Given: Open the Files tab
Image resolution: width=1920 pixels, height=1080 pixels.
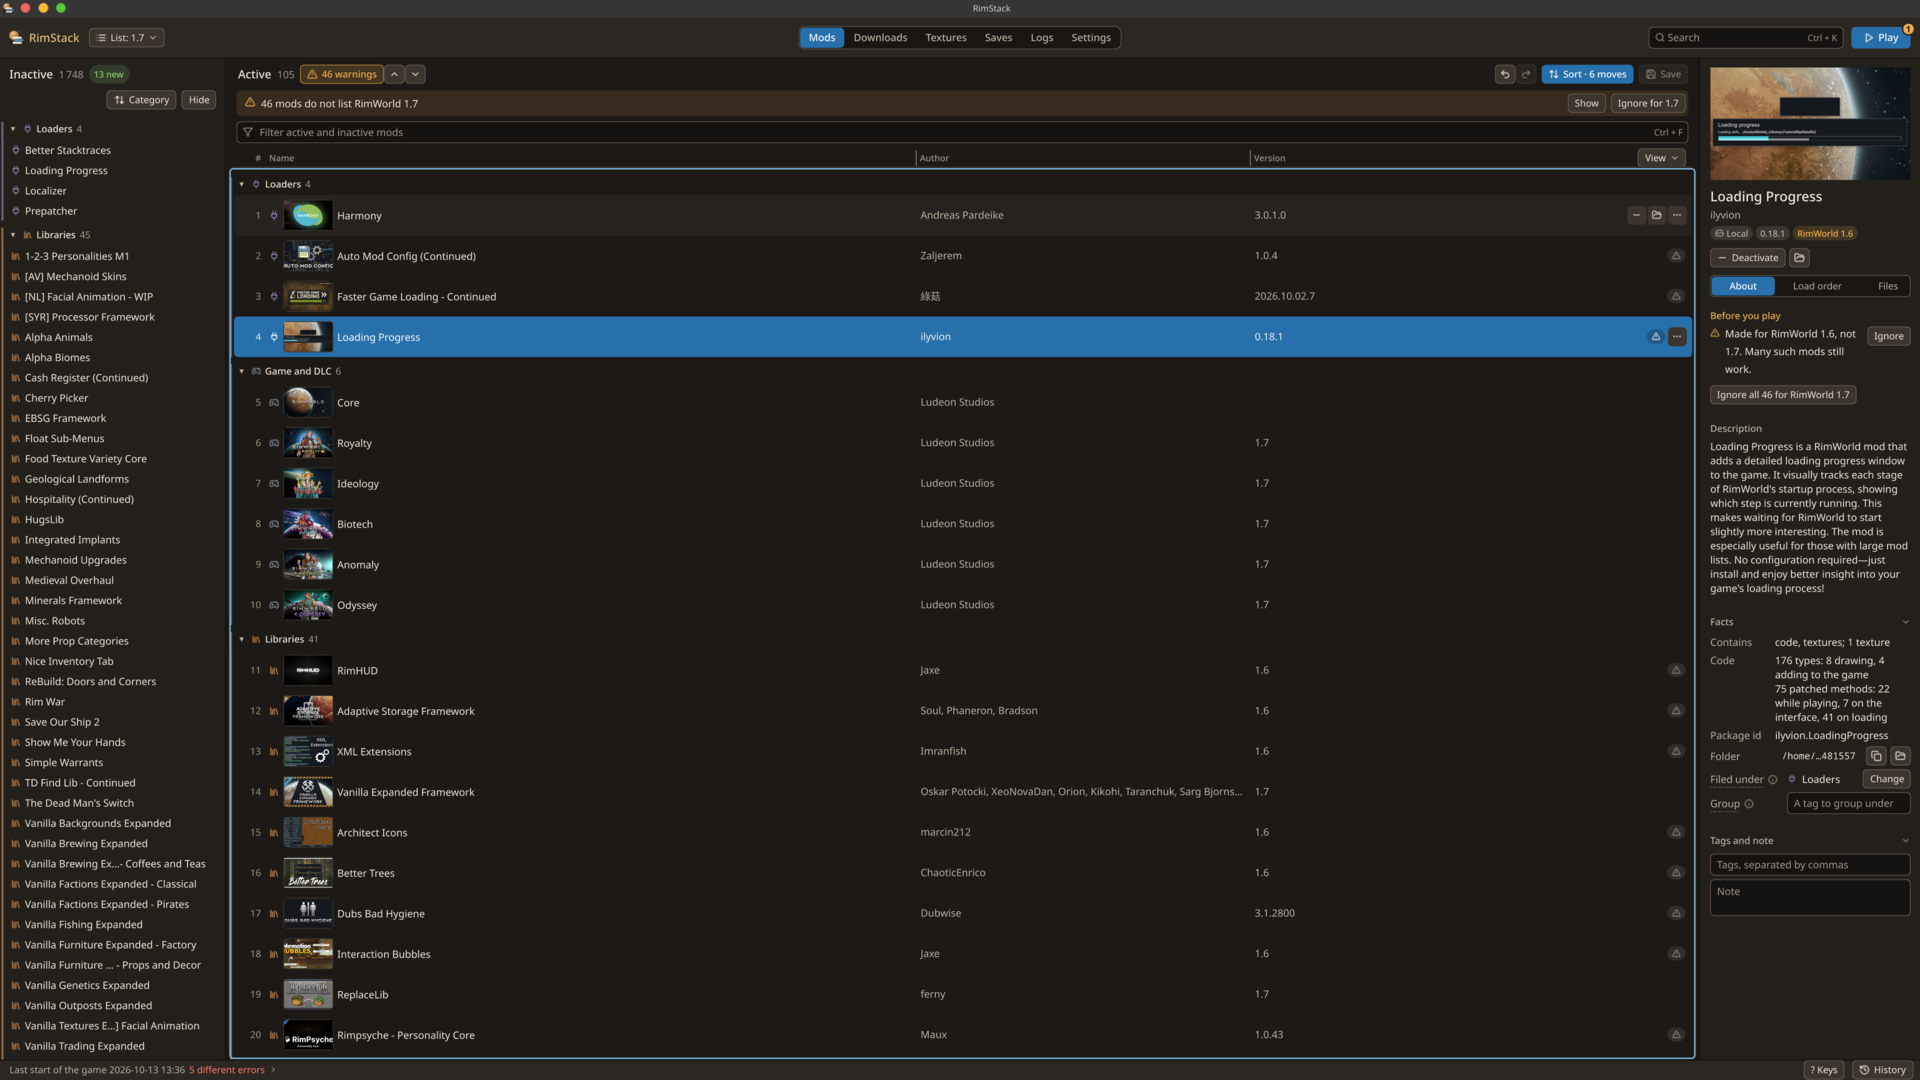Looking at the screenshot, I should point(1887,286).
